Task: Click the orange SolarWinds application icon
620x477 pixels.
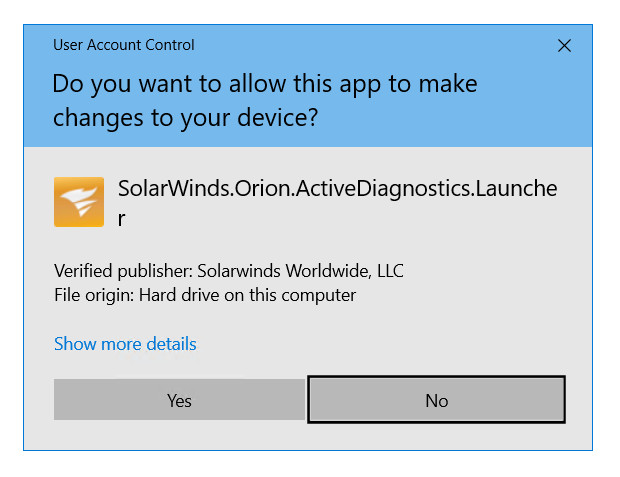Action: [x=79, y=202]
